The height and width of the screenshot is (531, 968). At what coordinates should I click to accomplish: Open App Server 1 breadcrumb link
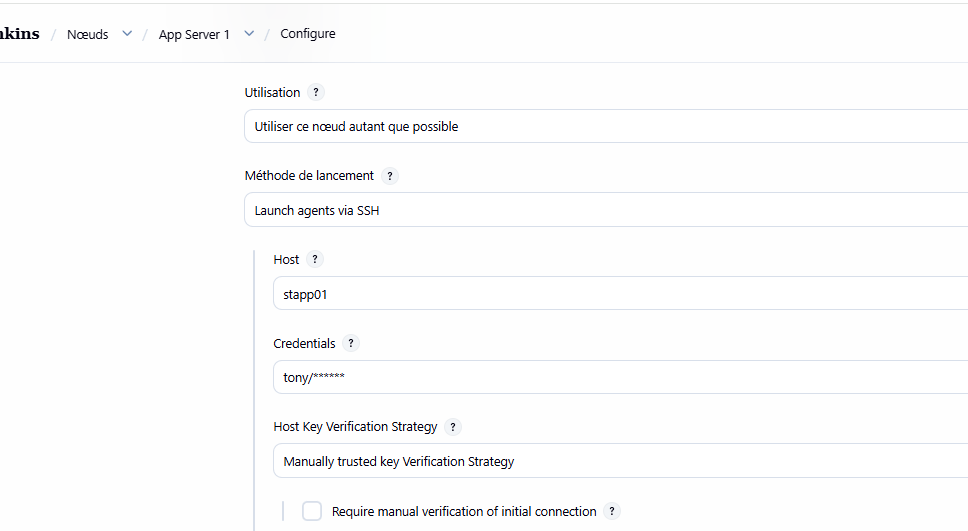pos(194,34)
